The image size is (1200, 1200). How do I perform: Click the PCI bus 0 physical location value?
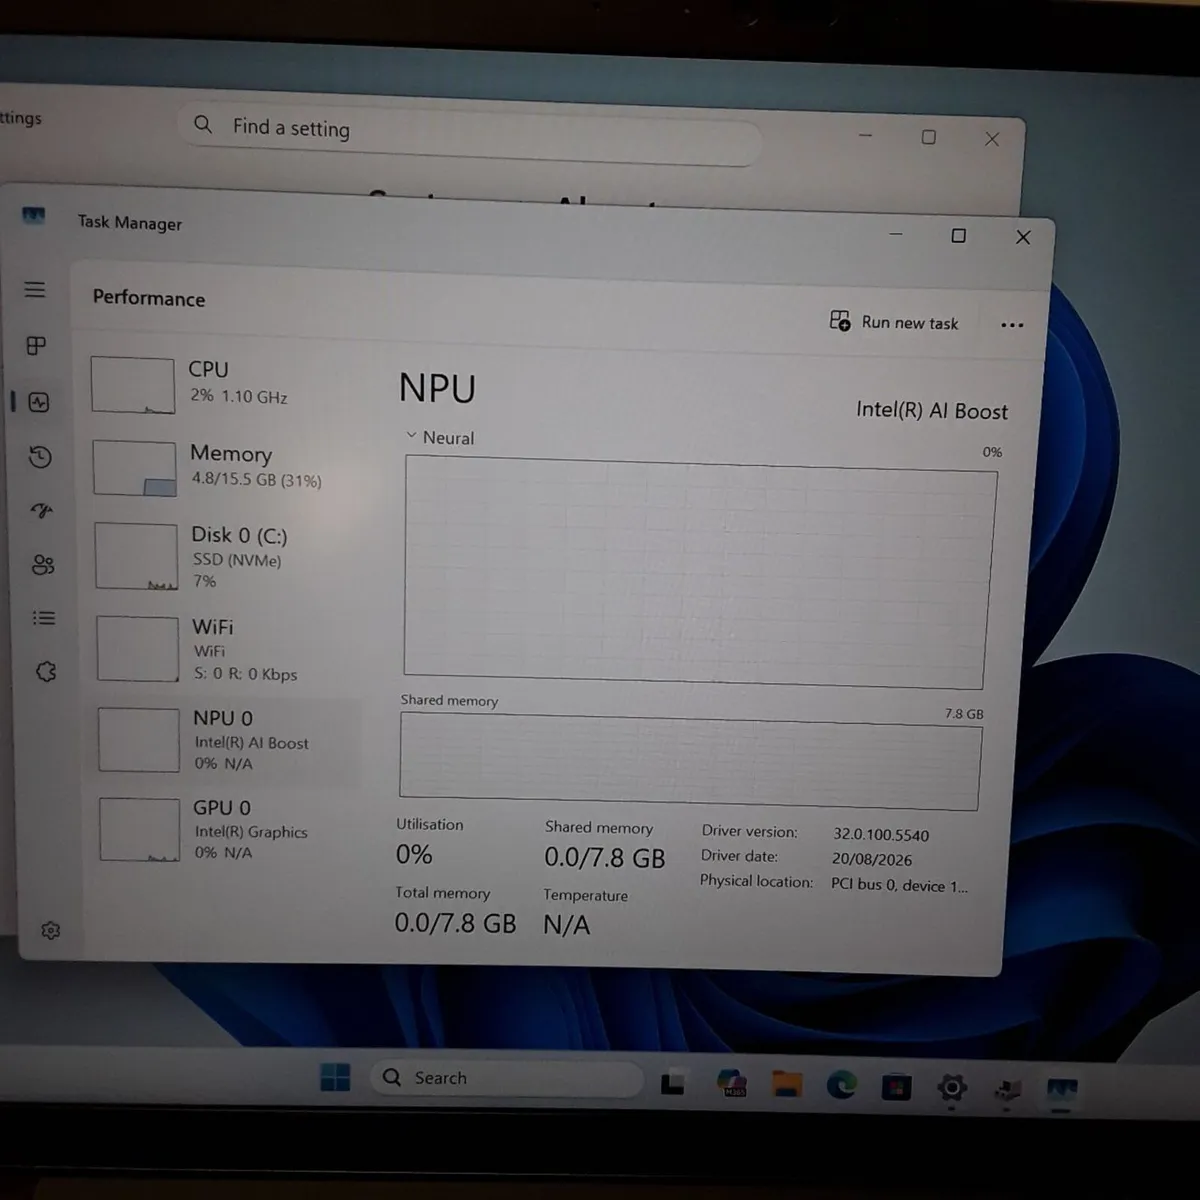point(899,885)
